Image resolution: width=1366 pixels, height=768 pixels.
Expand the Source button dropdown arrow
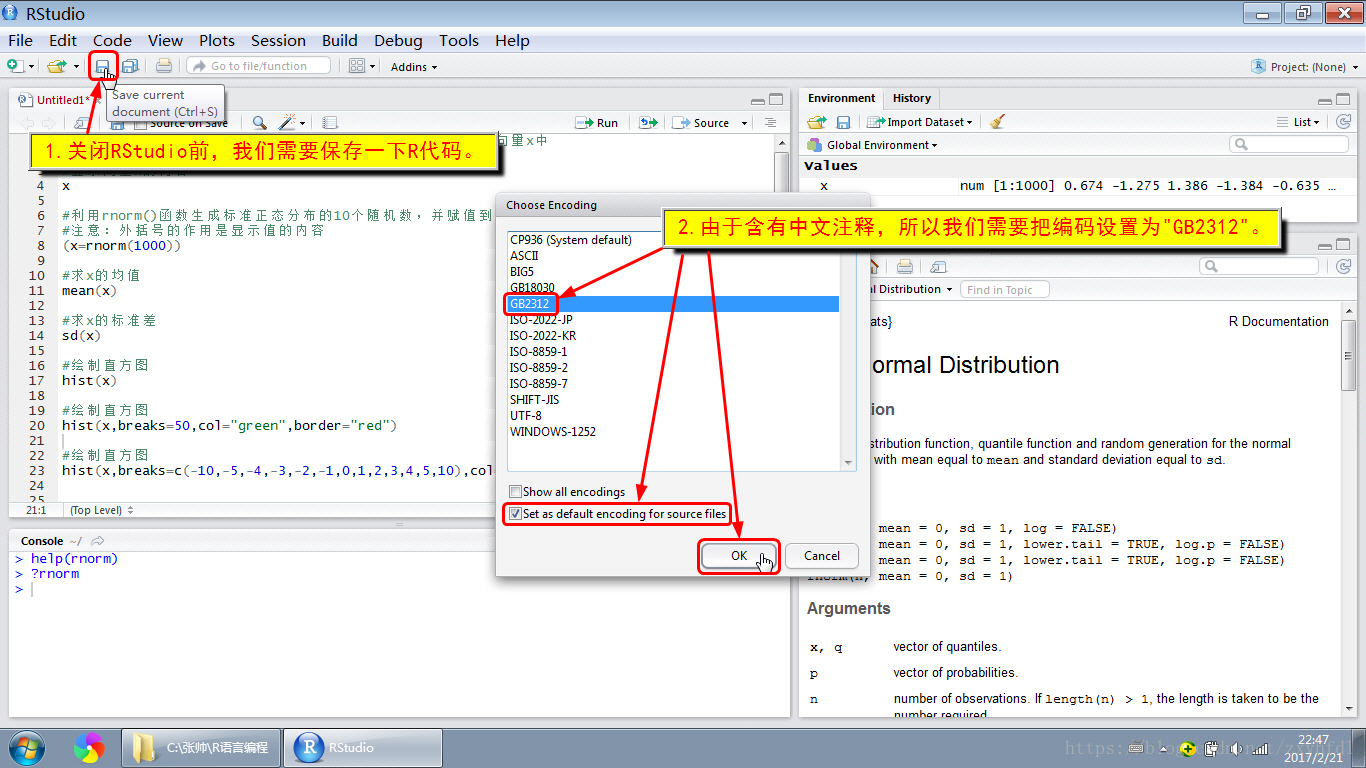[744, 123]
